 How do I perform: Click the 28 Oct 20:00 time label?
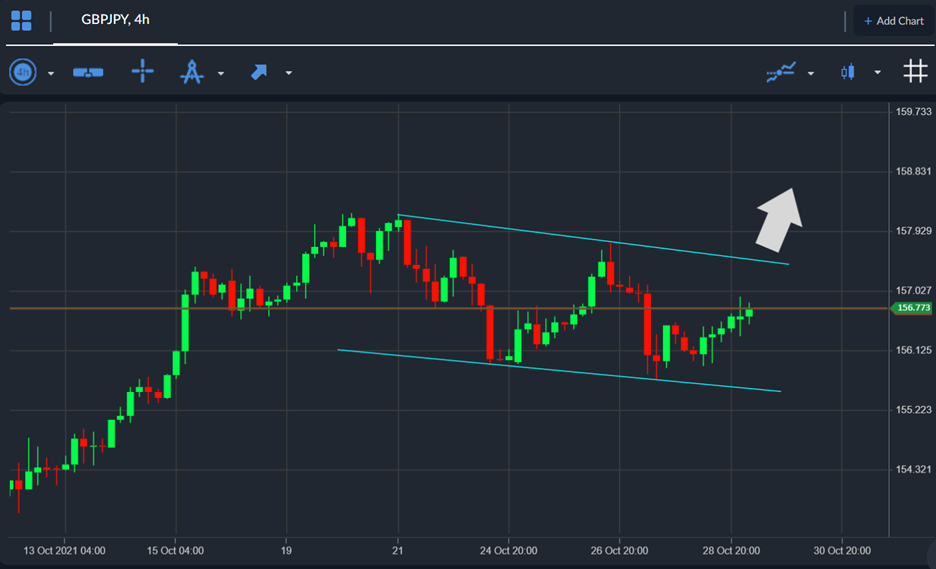point(731,550)
